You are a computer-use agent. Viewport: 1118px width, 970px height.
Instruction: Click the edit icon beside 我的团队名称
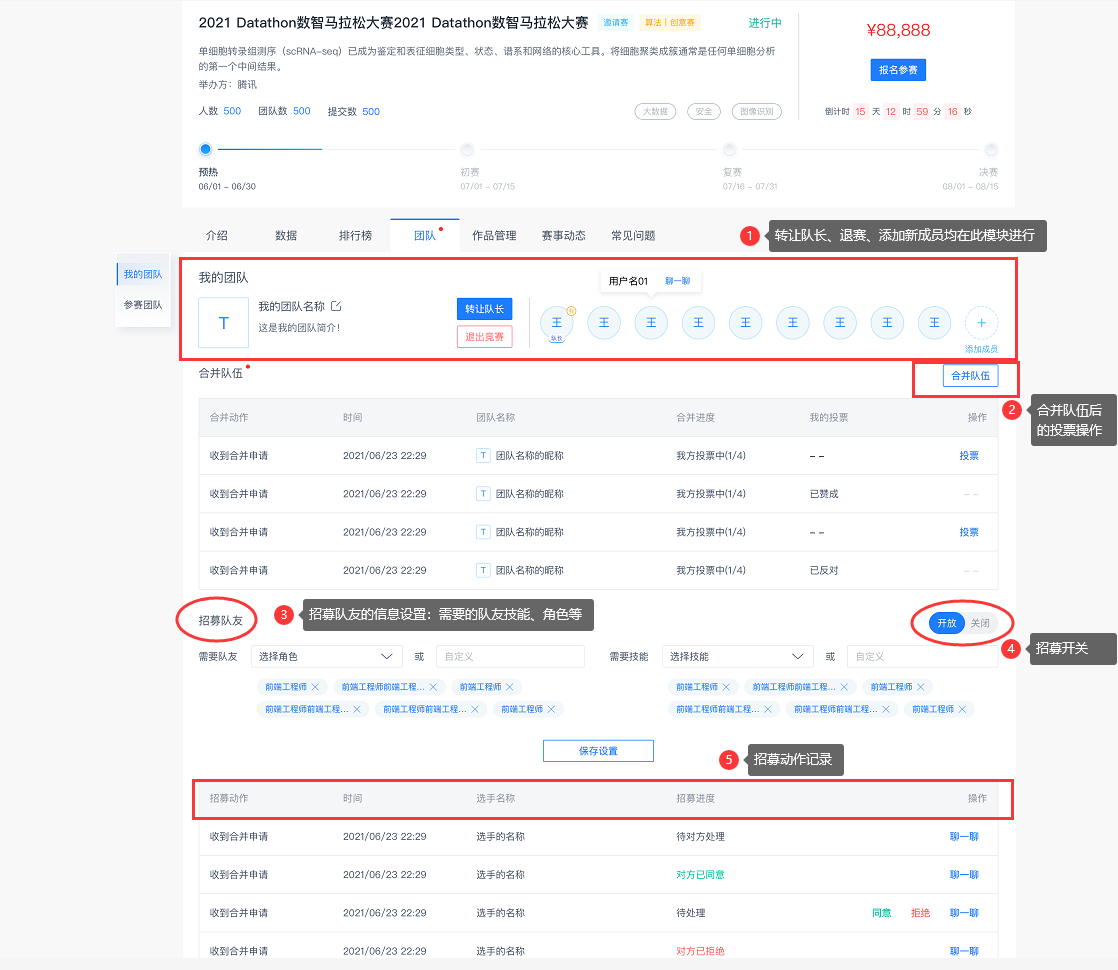coord(336,306)
